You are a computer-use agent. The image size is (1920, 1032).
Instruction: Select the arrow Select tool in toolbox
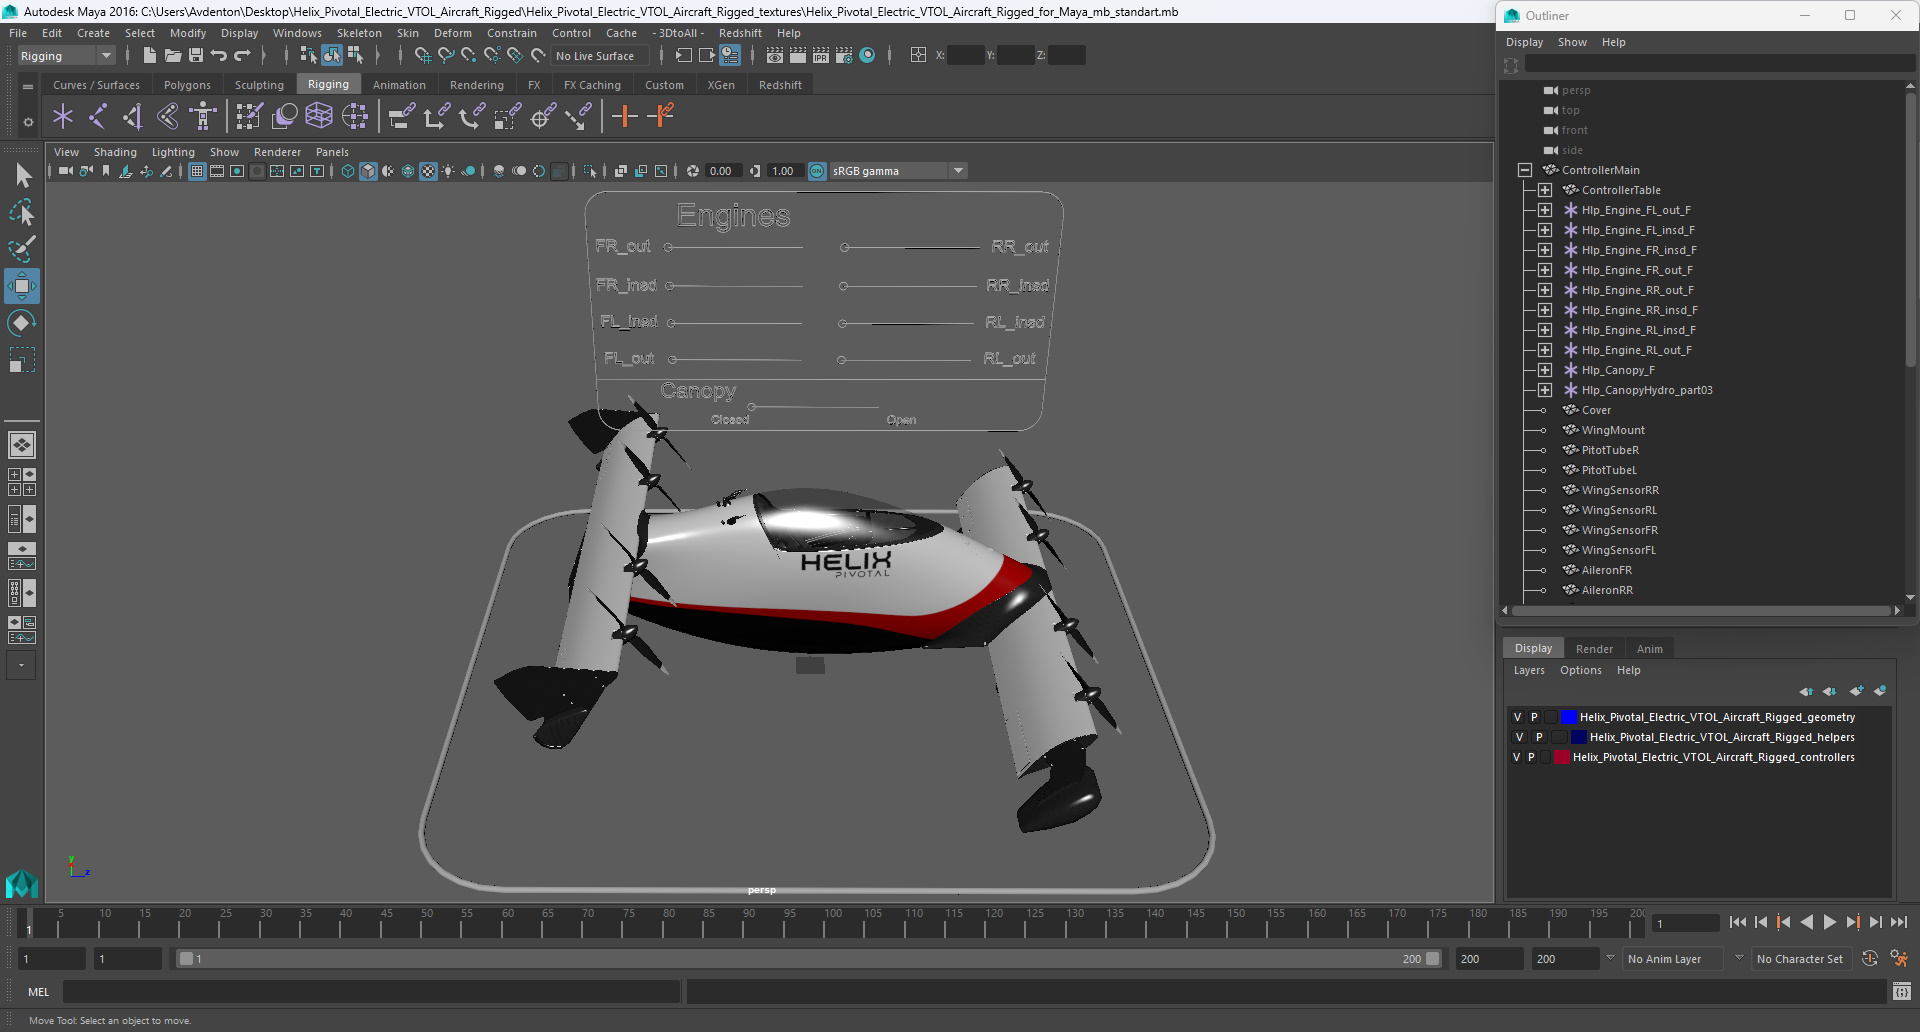point(22,176)
